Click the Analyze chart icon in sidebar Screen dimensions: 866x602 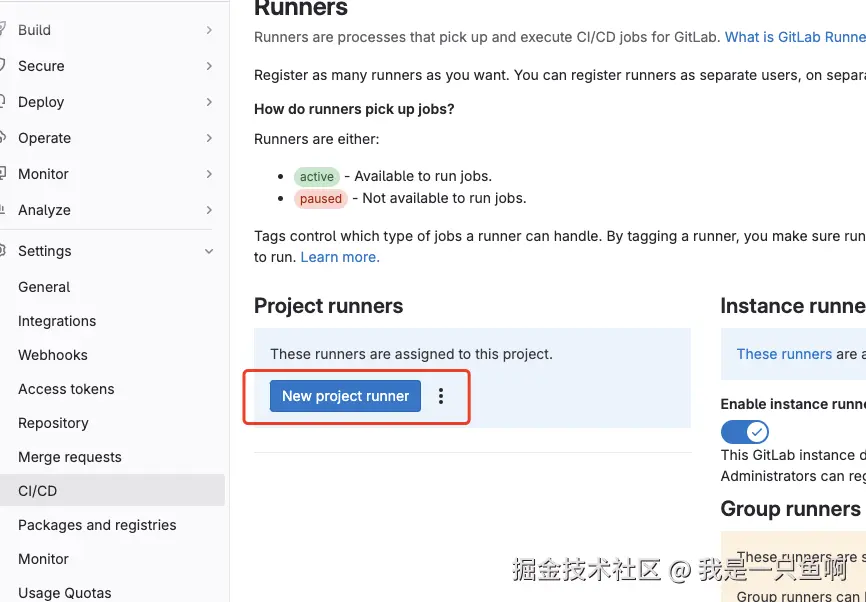point(3,210)
